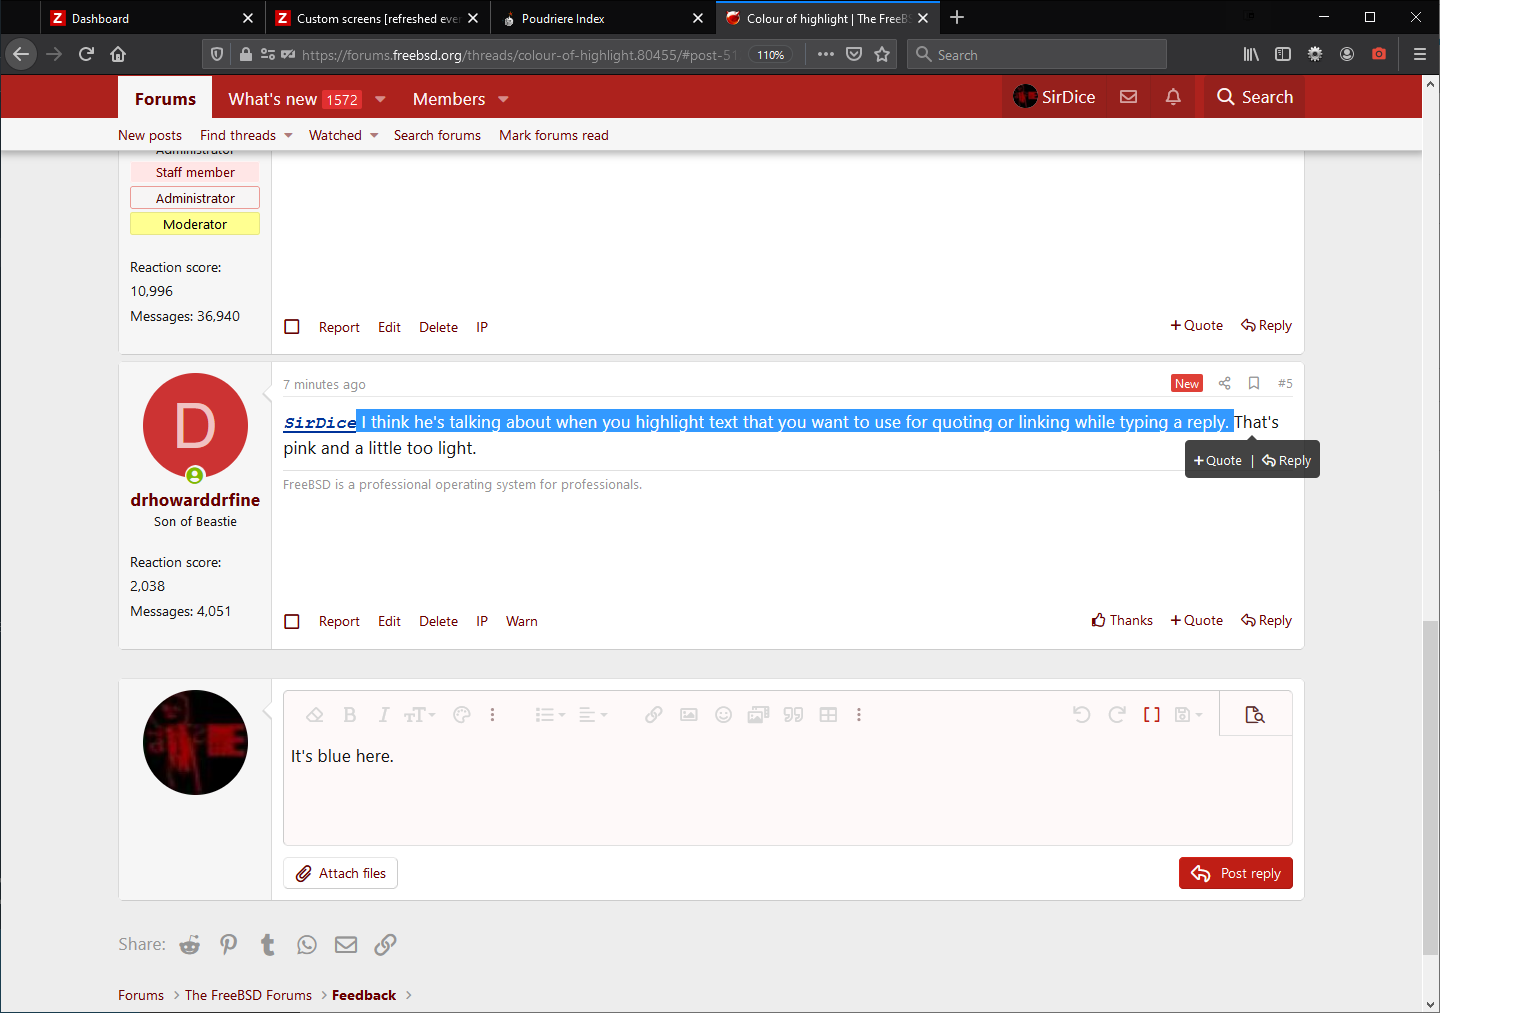Open the smilies picker in editor
Screen dimensions: 1536x1013
tap(723, 715)
